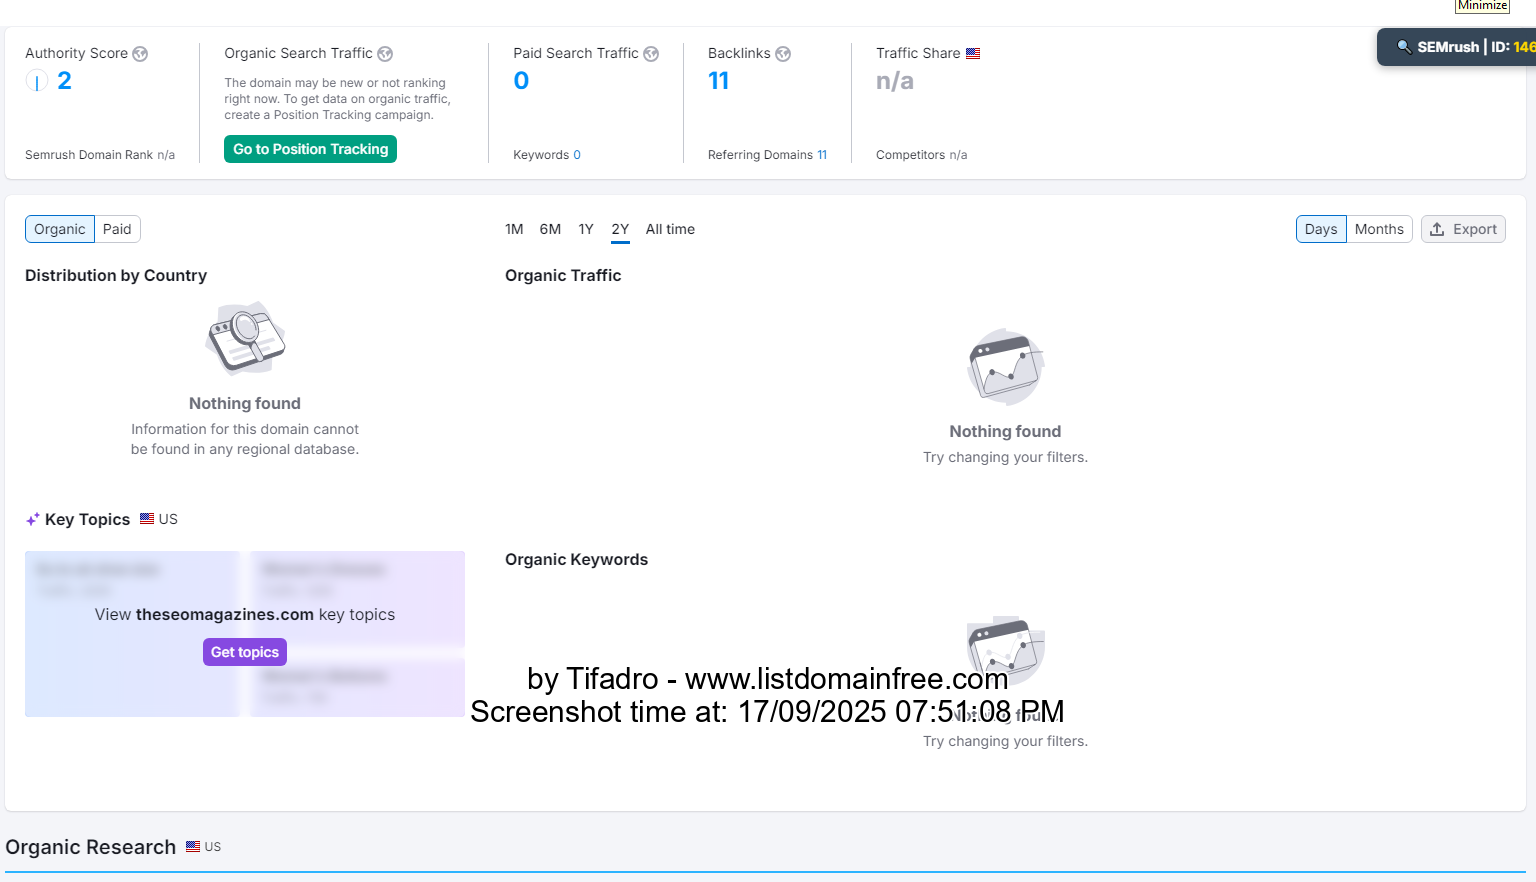Click the Traffic Share n/a value
The height and width of the screenshot is (882, 1536).
coord(895,81)
